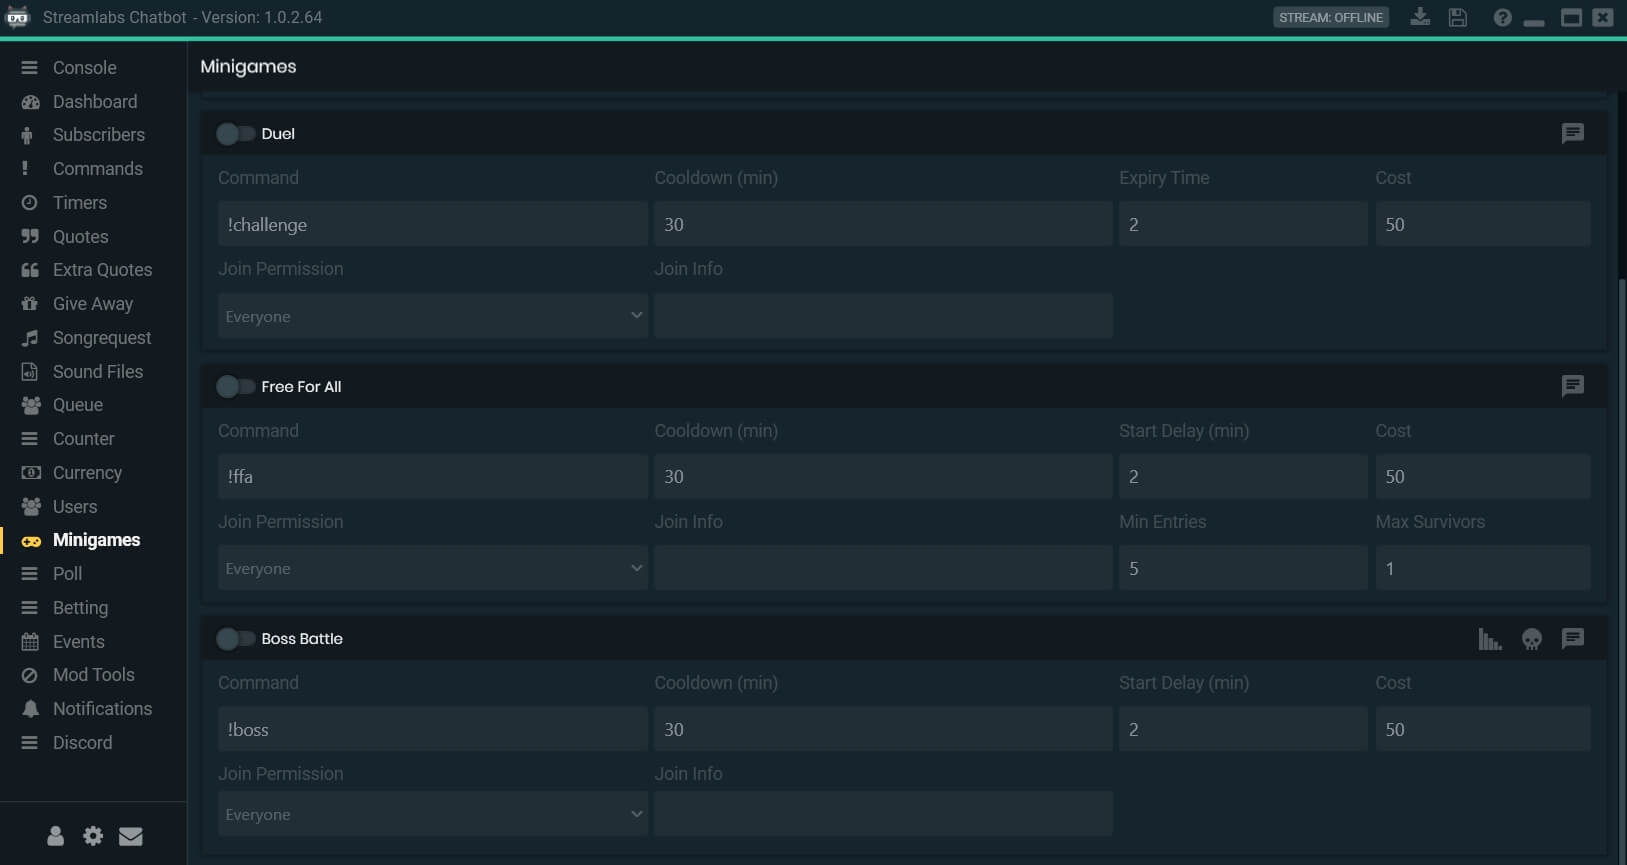
Task: Turn on the Boss Battle toggle
Action: (235, 639)
